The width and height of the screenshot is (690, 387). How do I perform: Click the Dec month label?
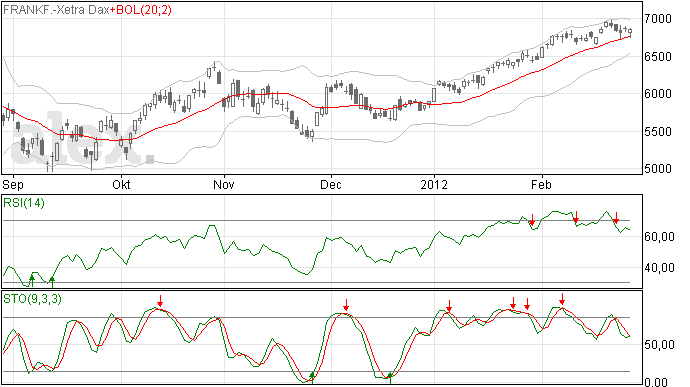[x=330, y=184]
